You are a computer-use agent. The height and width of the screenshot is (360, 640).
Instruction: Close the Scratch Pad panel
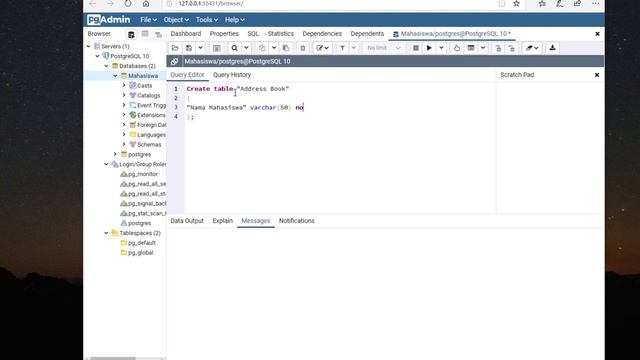click(x=597, y=75)
